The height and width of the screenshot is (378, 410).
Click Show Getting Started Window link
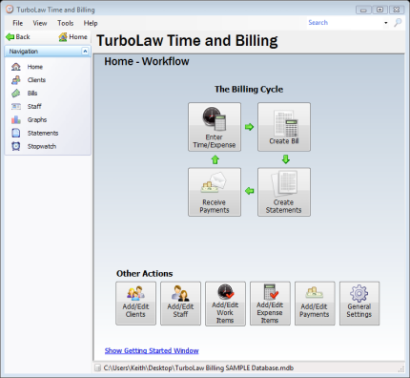152,351
